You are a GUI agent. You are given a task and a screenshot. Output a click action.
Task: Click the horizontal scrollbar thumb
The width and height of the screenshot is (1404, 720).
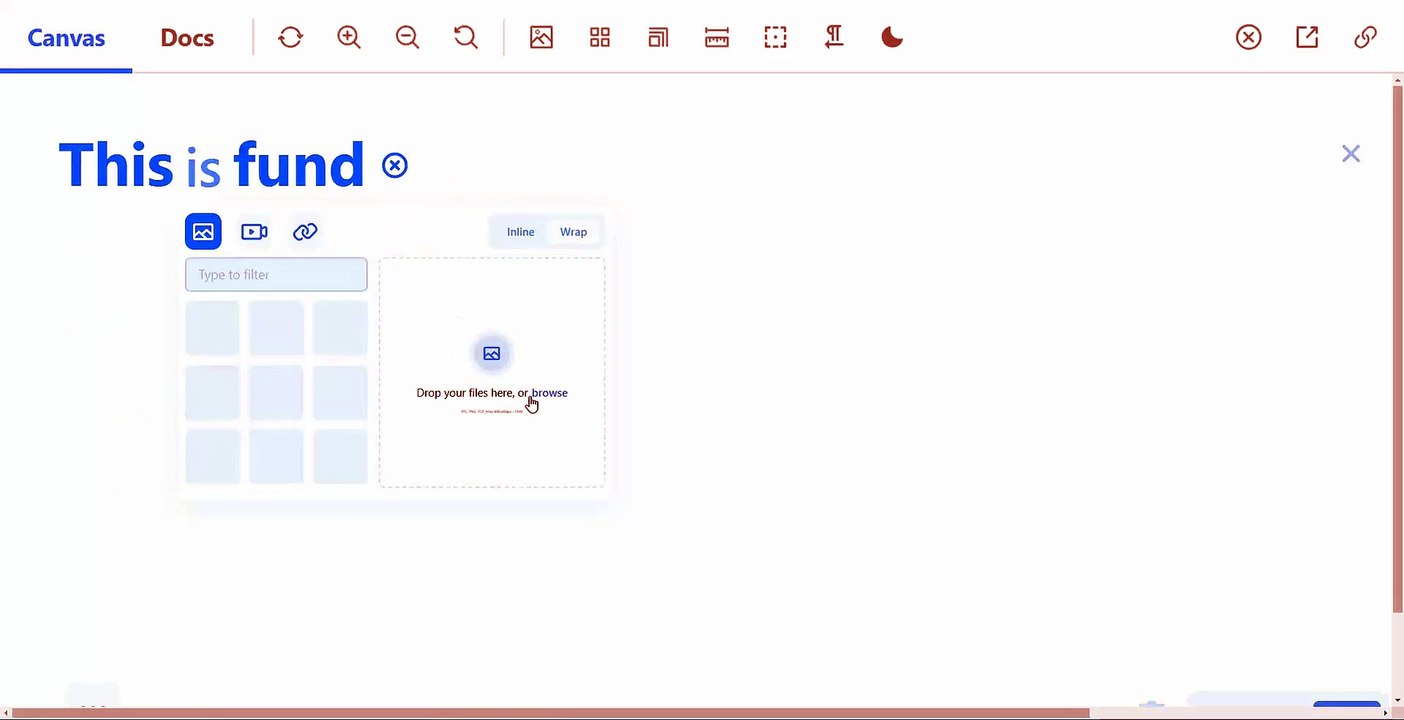point(550,713)
